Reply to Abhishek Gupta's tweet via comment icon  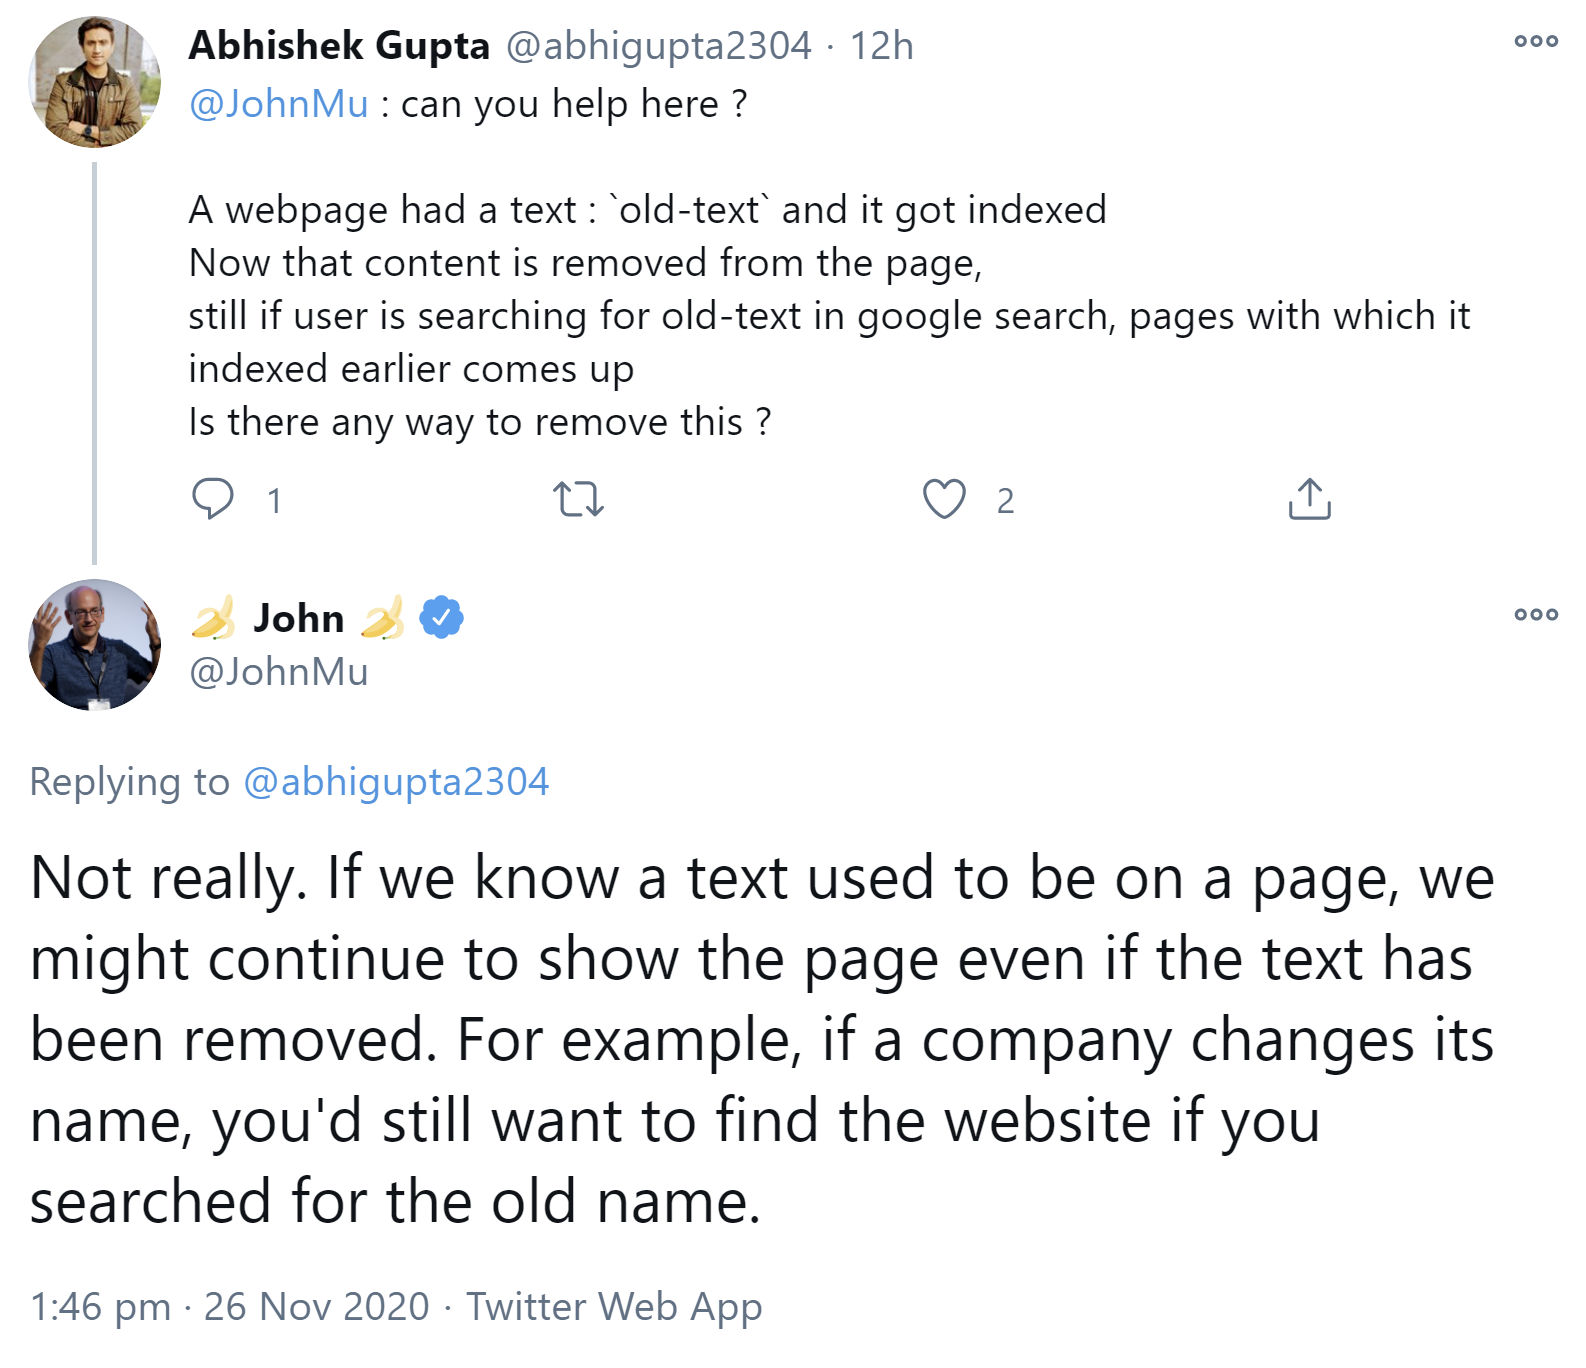[x=213, y=498]
